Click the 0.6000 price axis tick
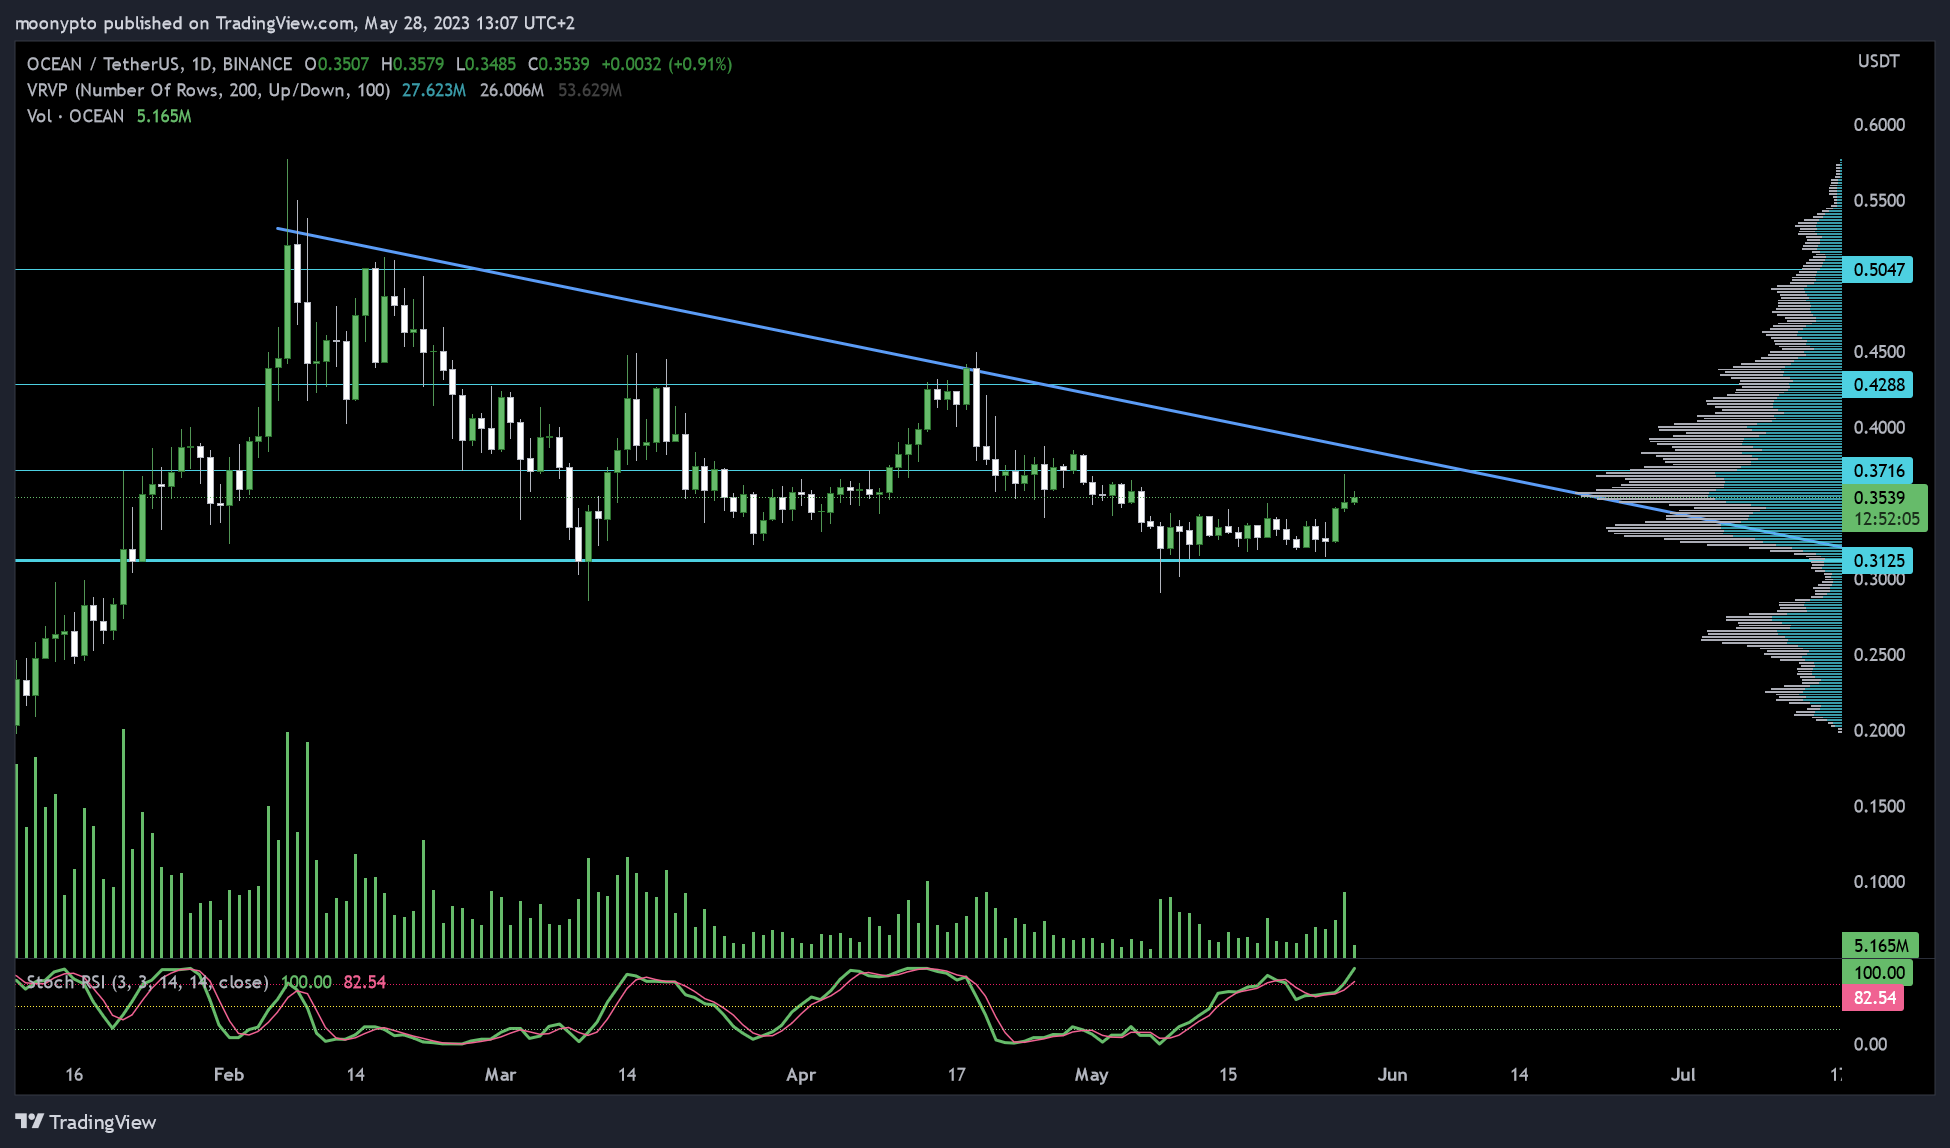 [x=1879, y=125]
